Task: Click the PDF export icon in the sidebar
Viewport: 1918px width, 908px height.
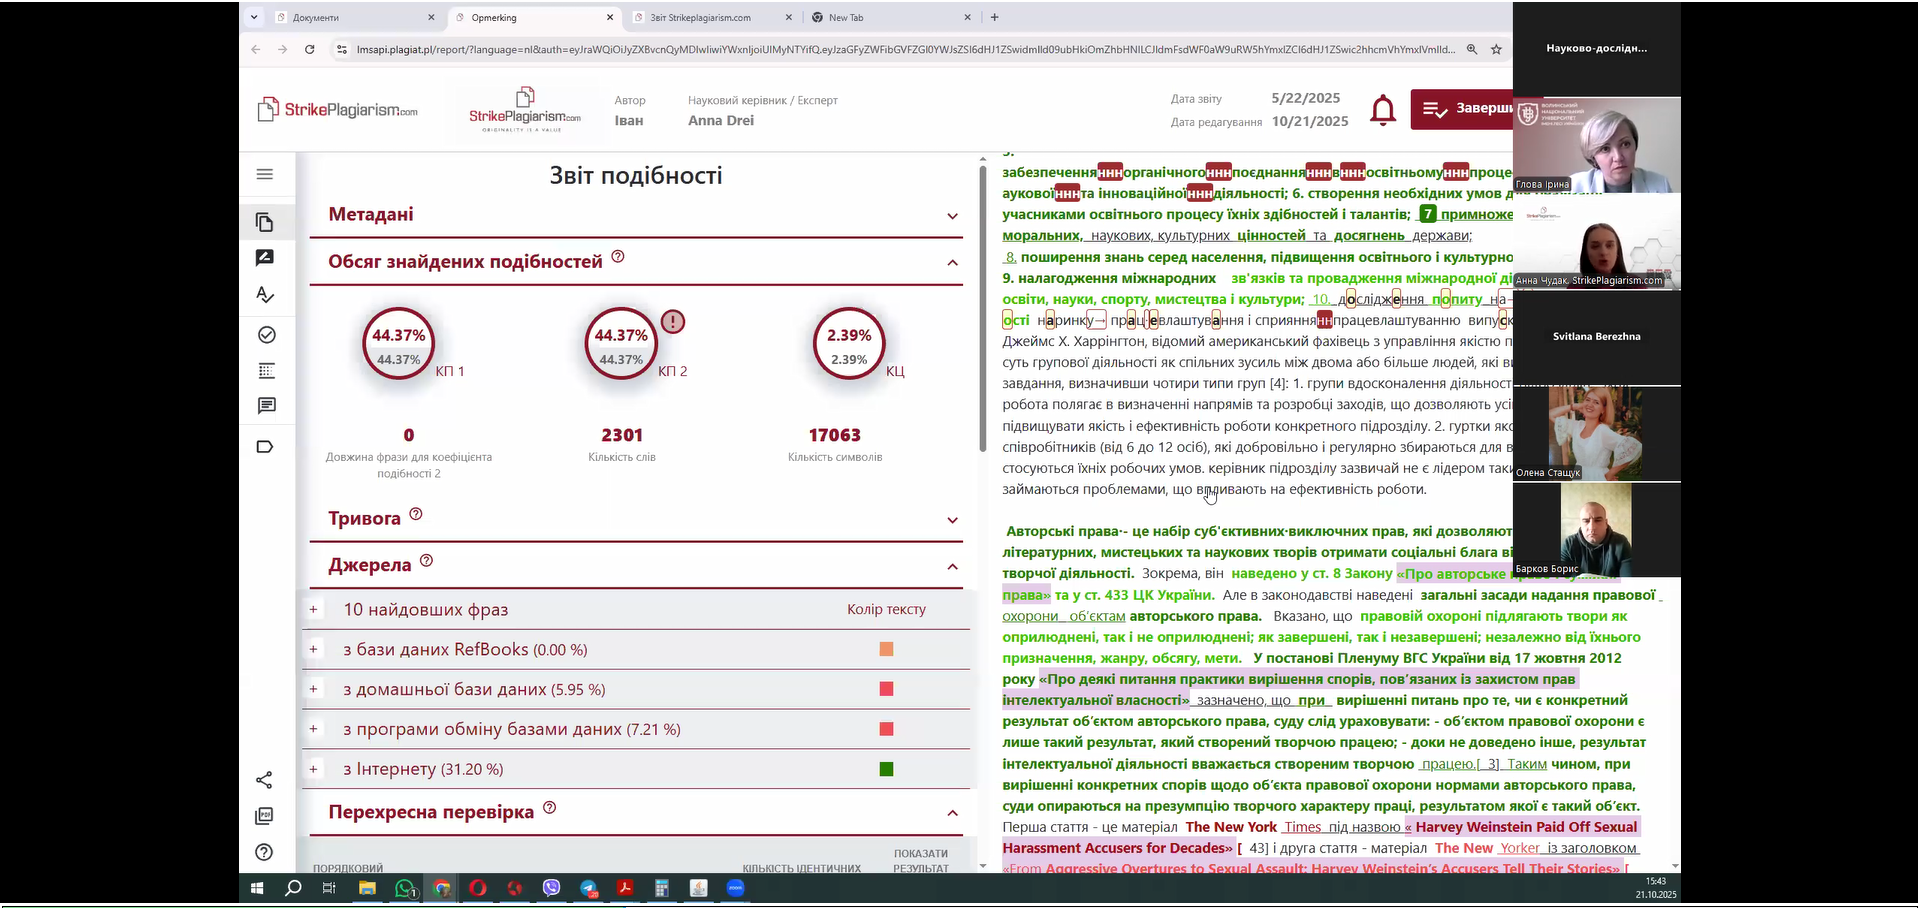Action: (265, 816)
